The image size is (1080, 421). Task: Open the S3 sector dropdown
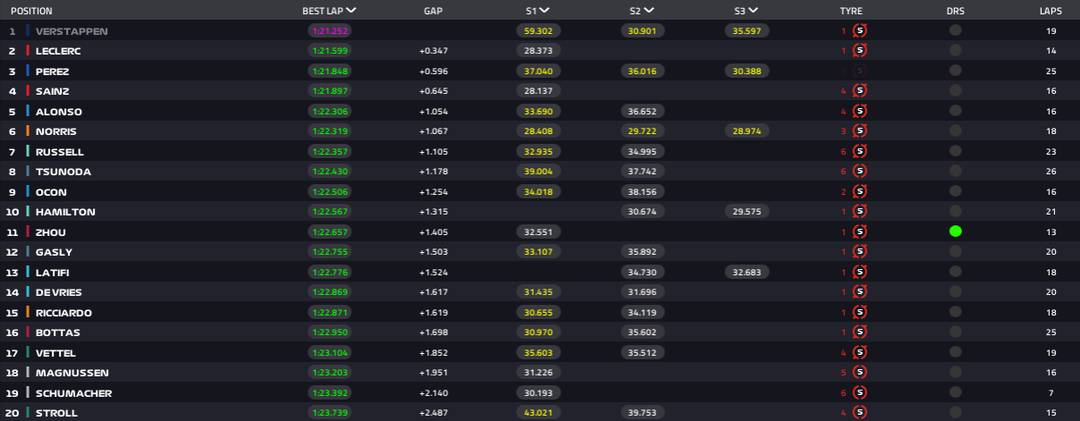pos(753,10)
